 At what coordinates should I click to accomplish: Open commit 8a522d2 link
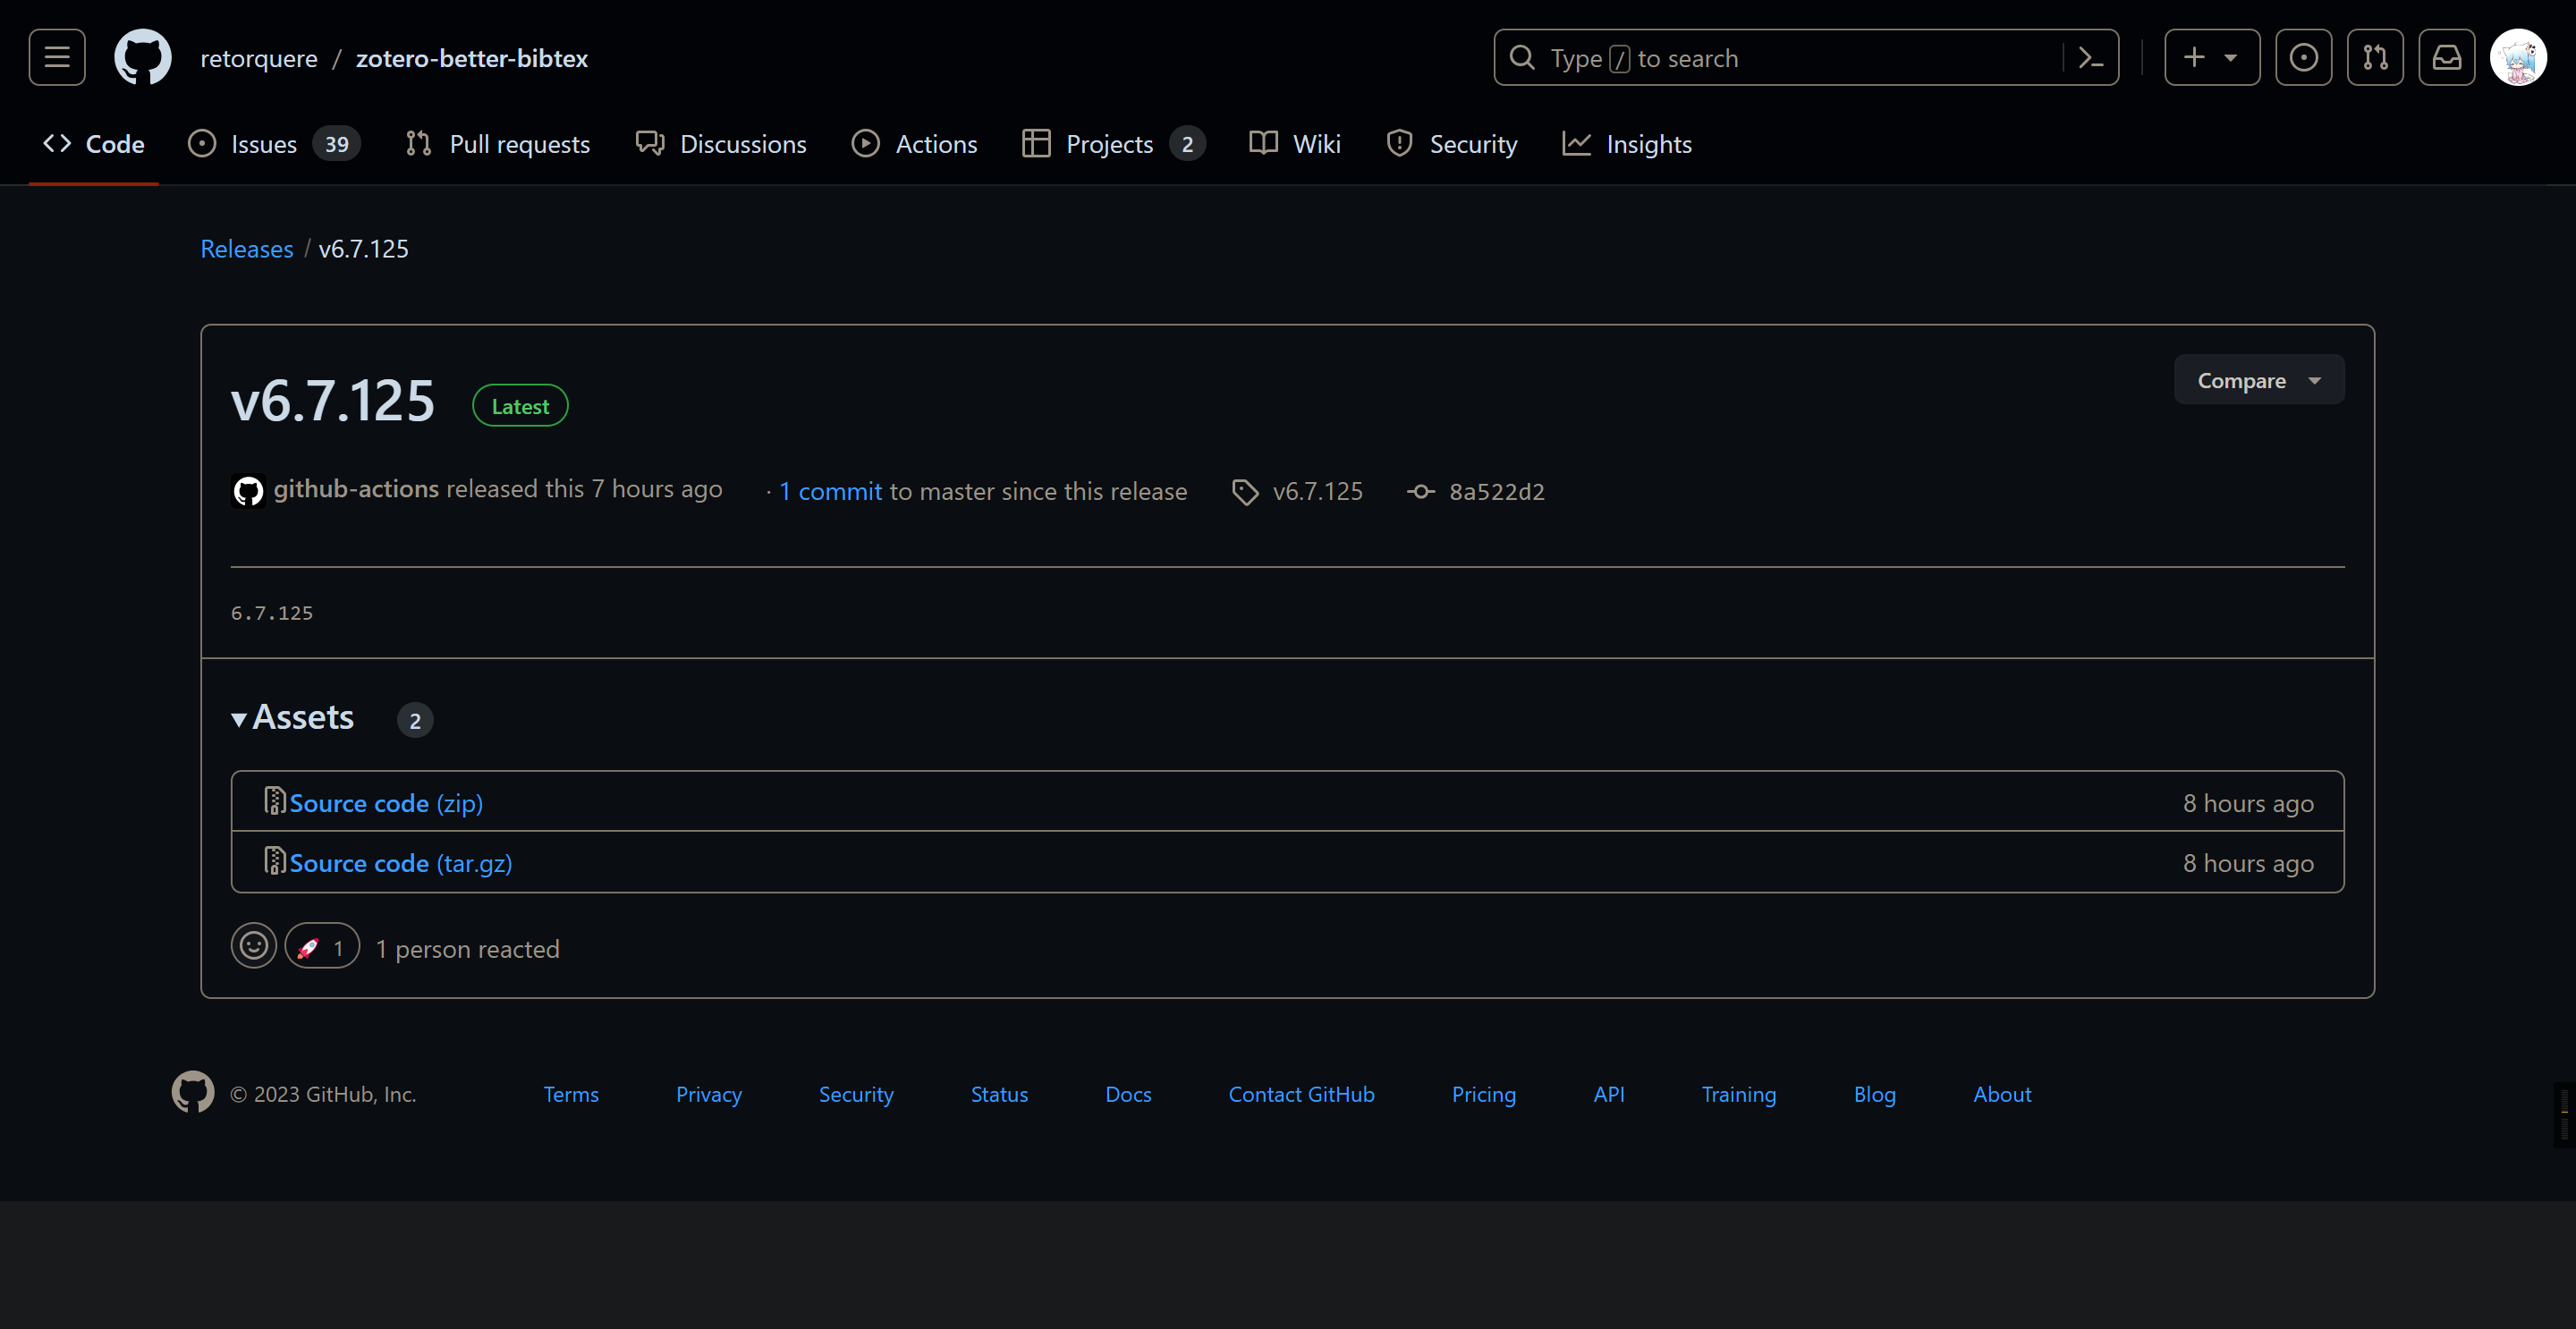click(x=1495, y=491)
